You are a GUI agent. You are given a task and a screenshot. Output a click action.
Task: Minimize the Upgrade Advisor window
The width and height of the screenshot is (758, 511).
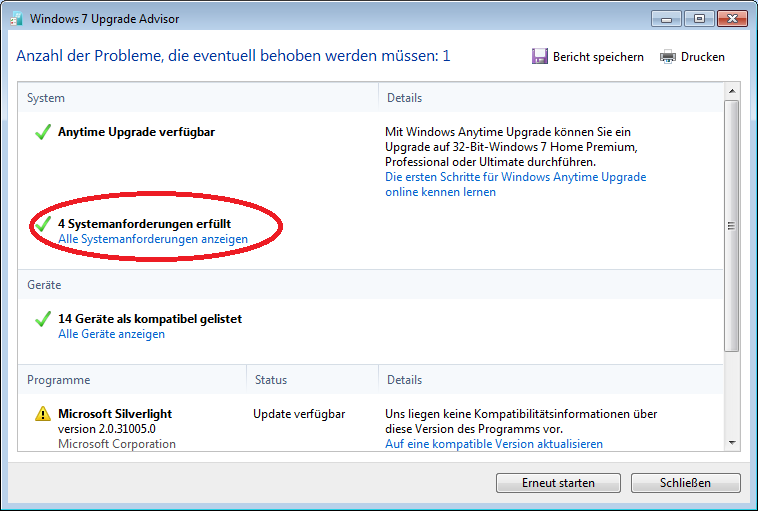click(667, 19)
